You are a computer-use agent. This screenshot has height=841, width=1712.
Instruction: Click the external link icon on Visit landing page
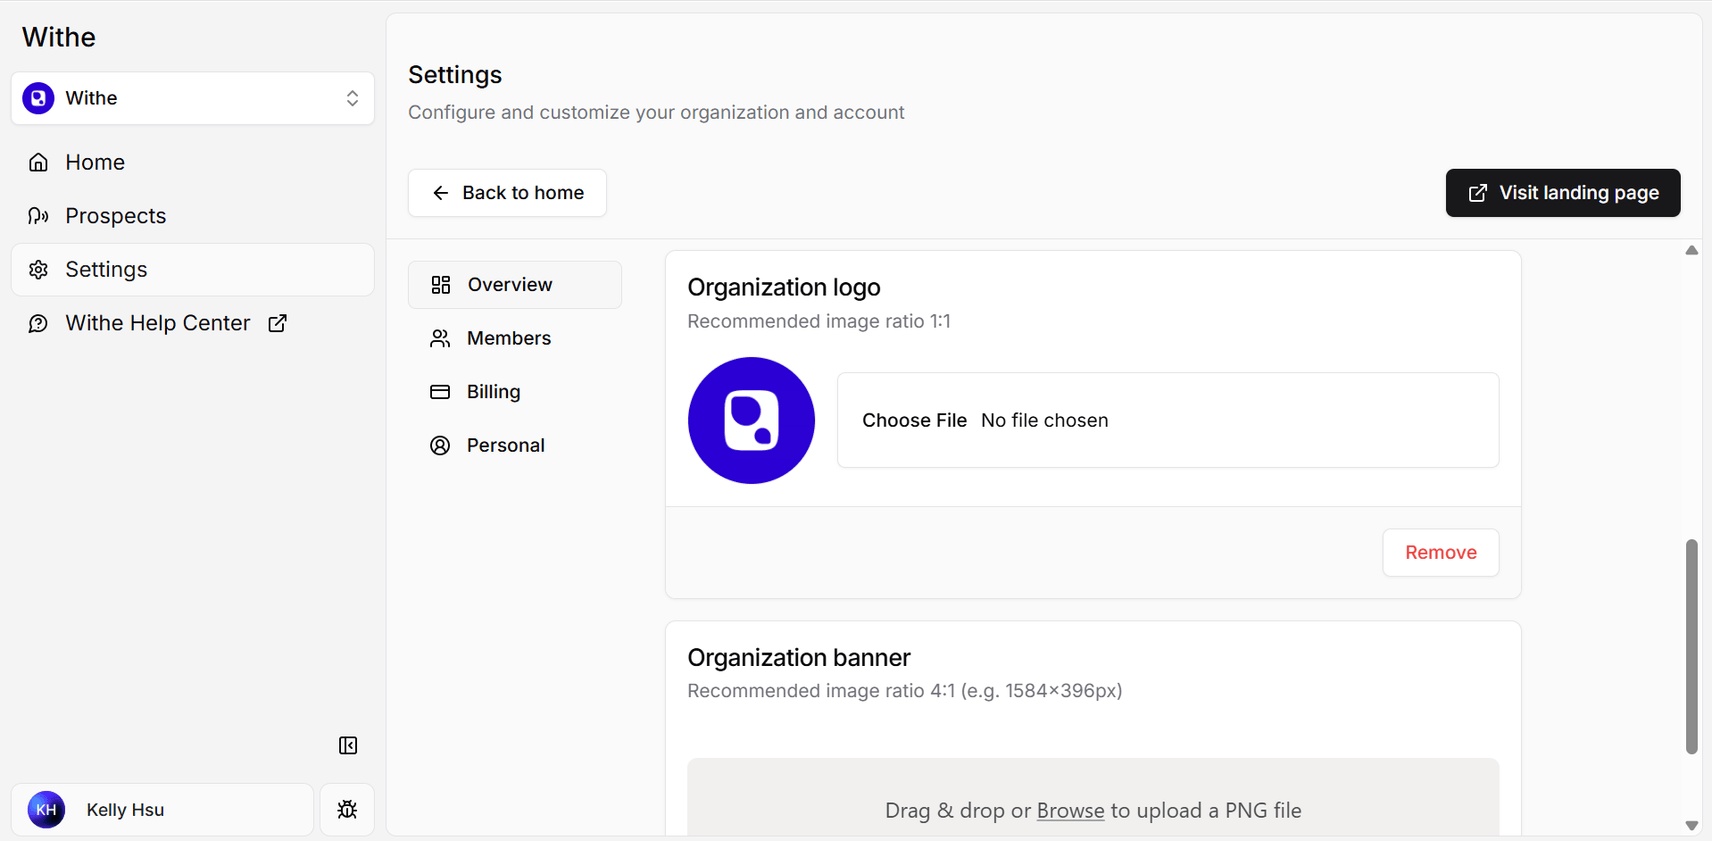point(1478,193)
